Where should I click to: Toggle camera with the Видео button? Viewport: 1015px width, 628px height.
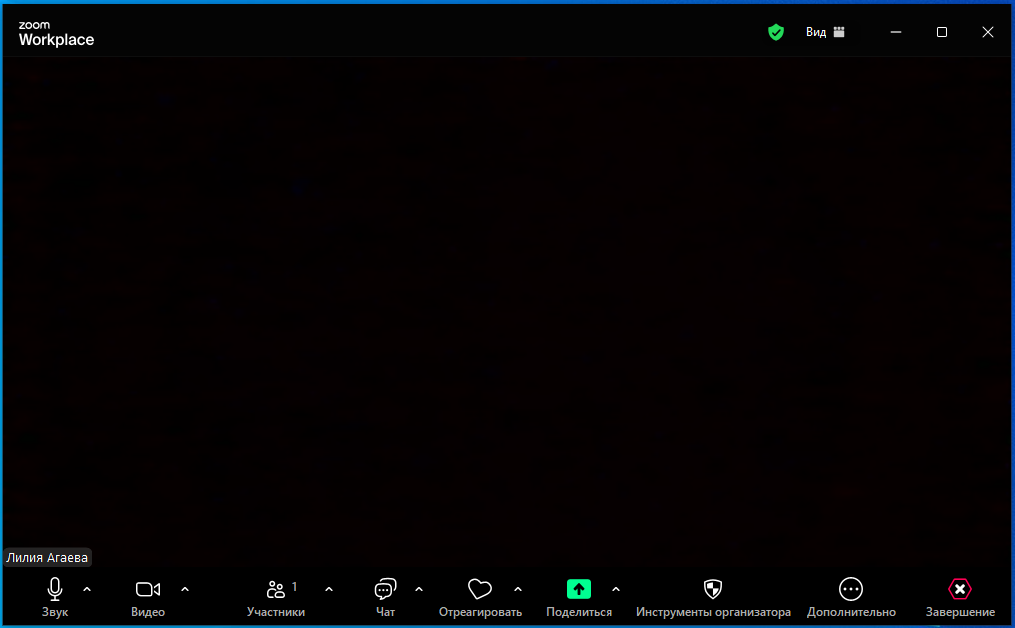pos(148,597)
